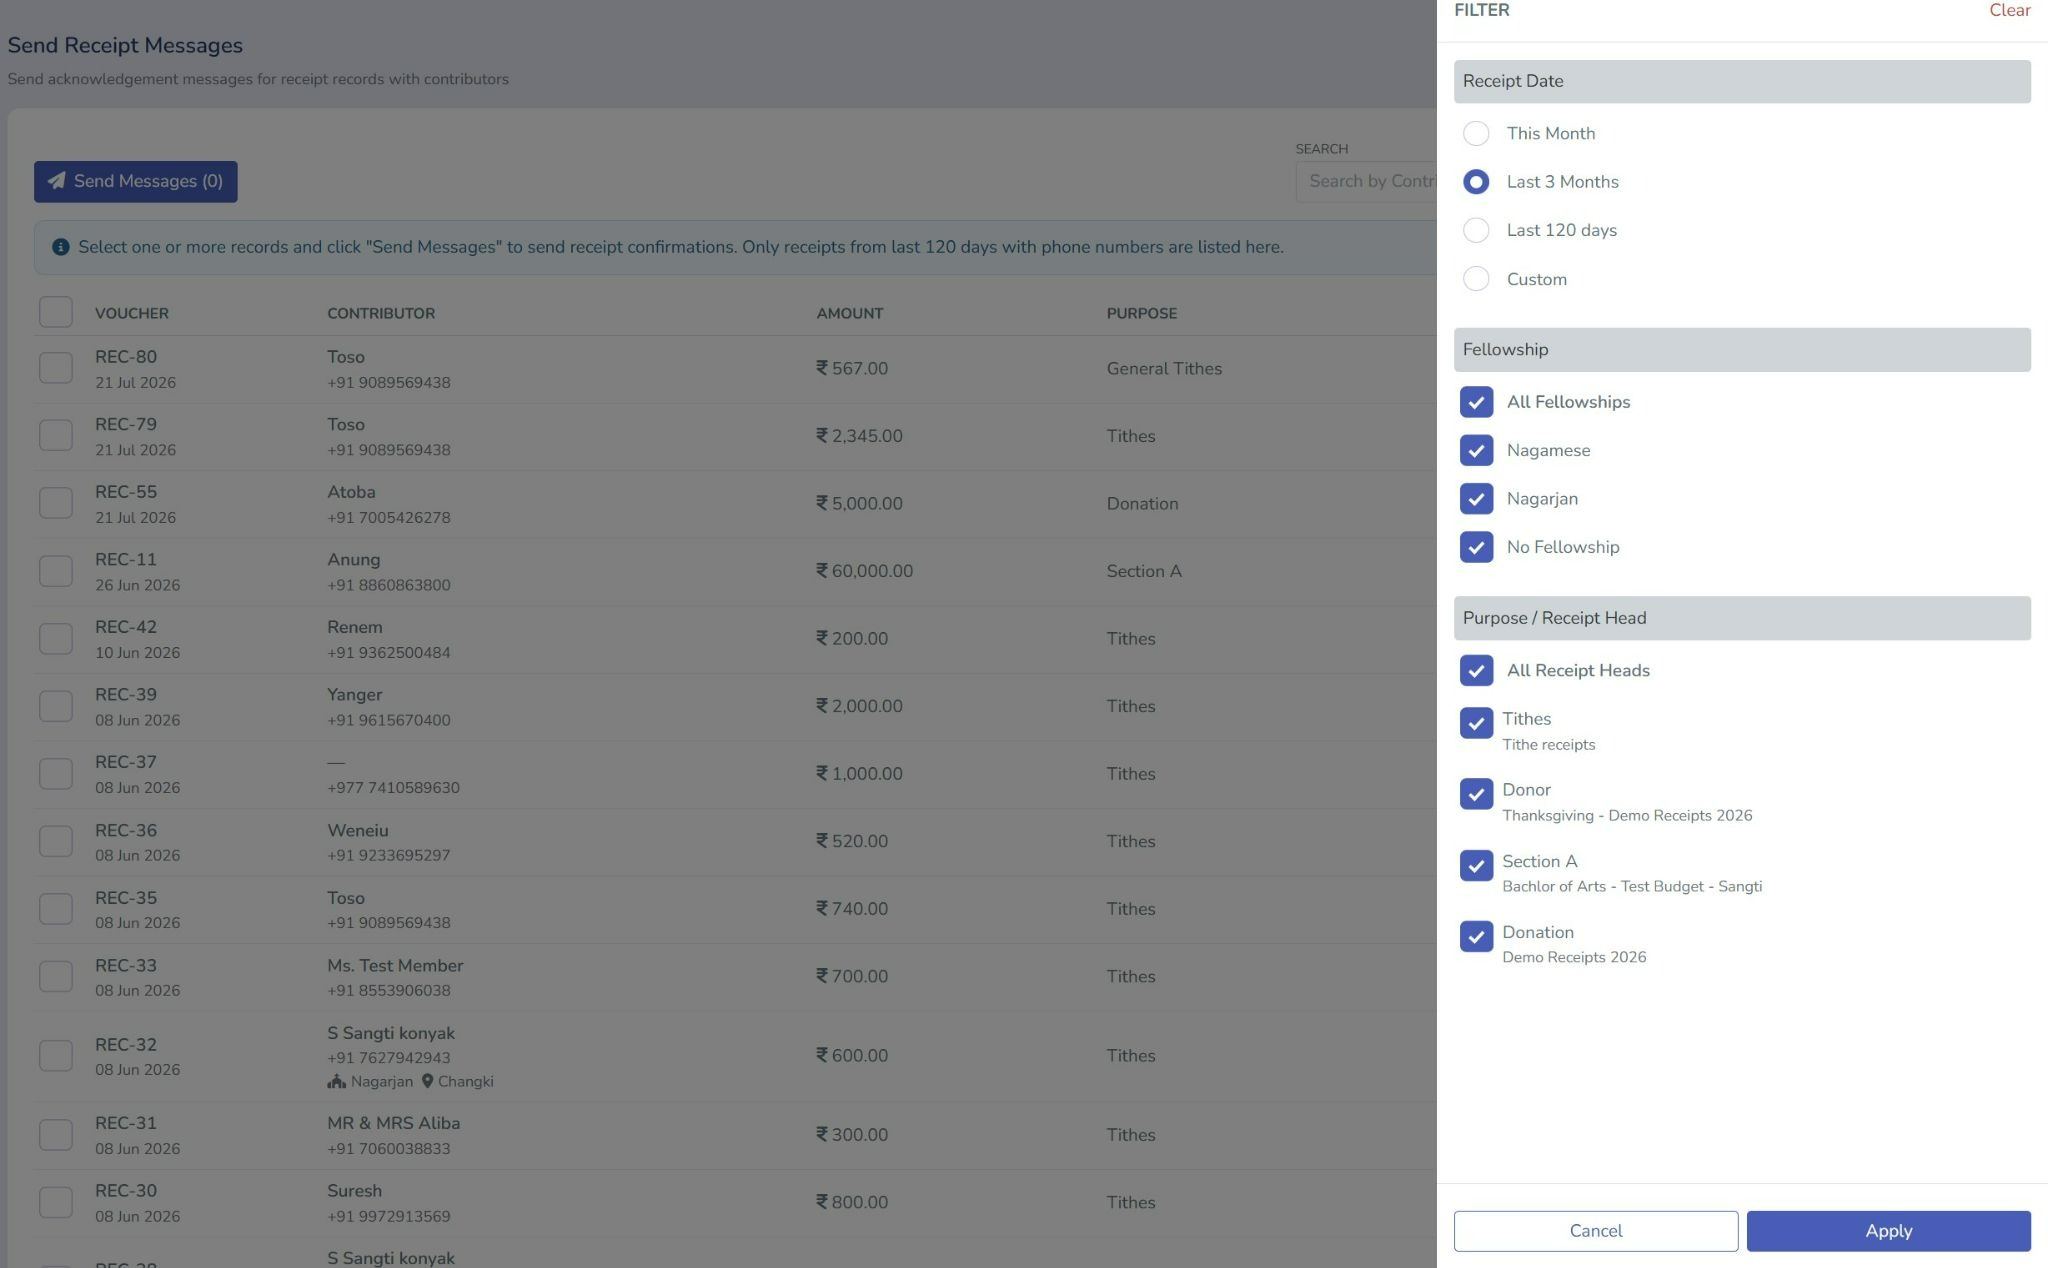Tick the checkbox for REC-37
This screenshot has height=1268, width=2048.
[56, 774]
